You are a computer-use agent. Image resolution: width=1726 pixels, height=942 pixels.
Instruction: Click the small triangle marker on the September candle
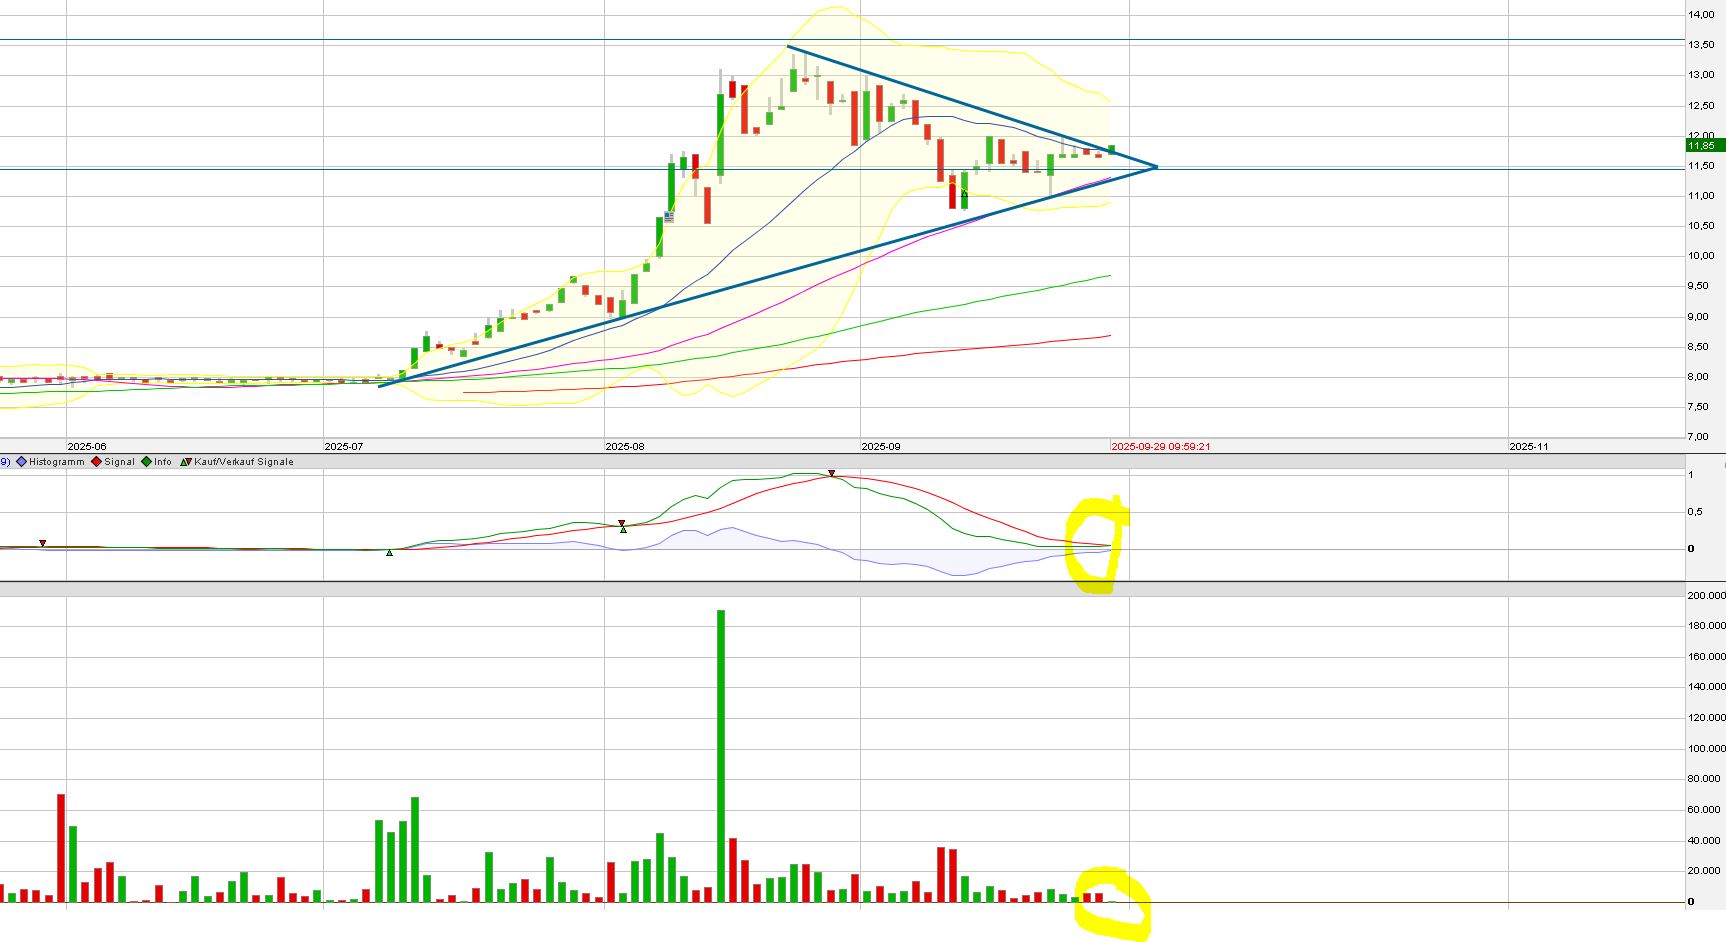pyautogui.click(x=964, y=192)
